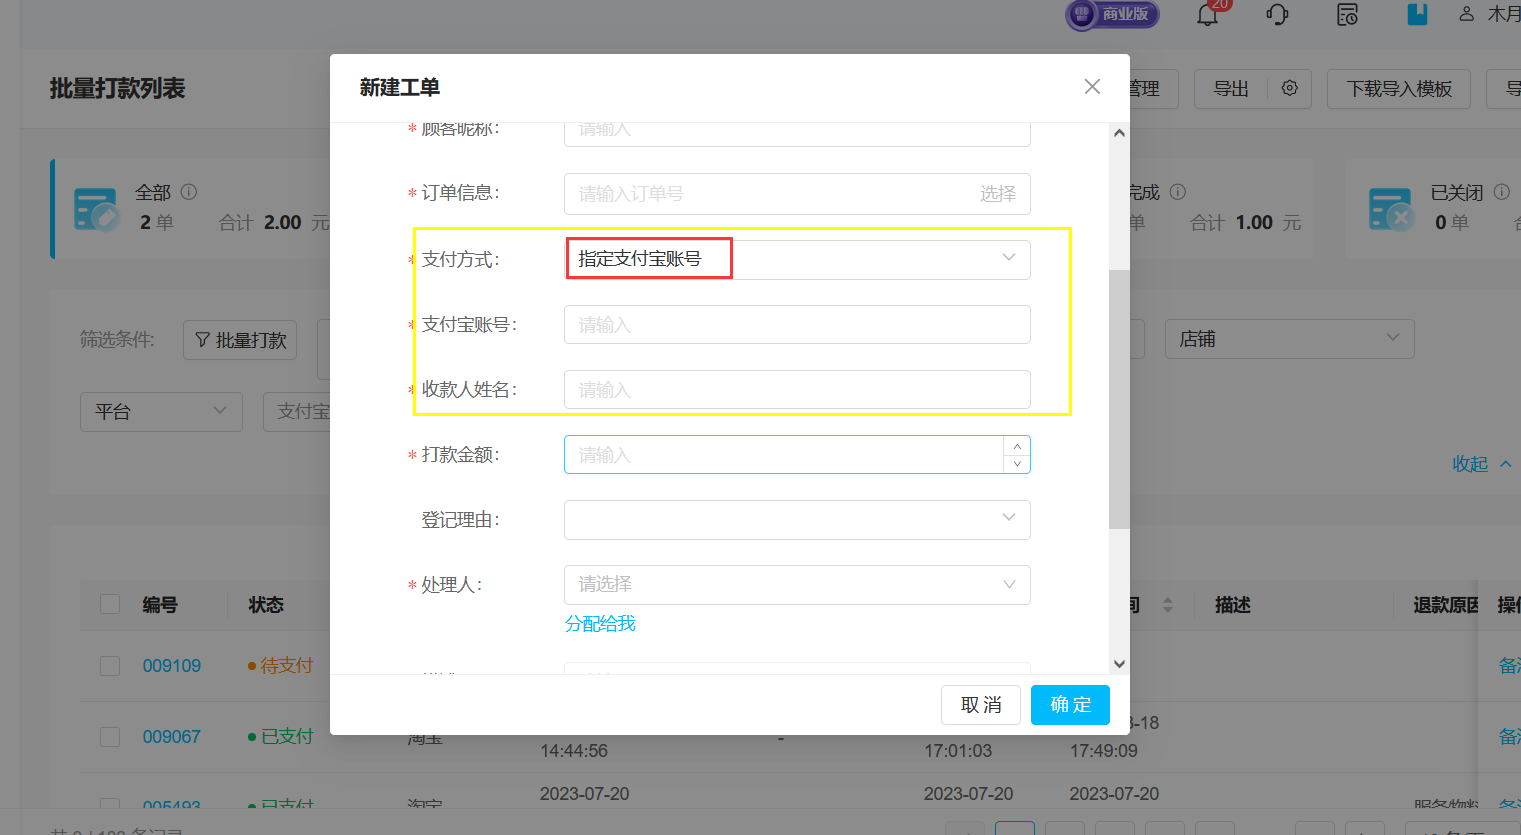Click the 描述 column header
1521x835 pixels.
pos(1232,605)
